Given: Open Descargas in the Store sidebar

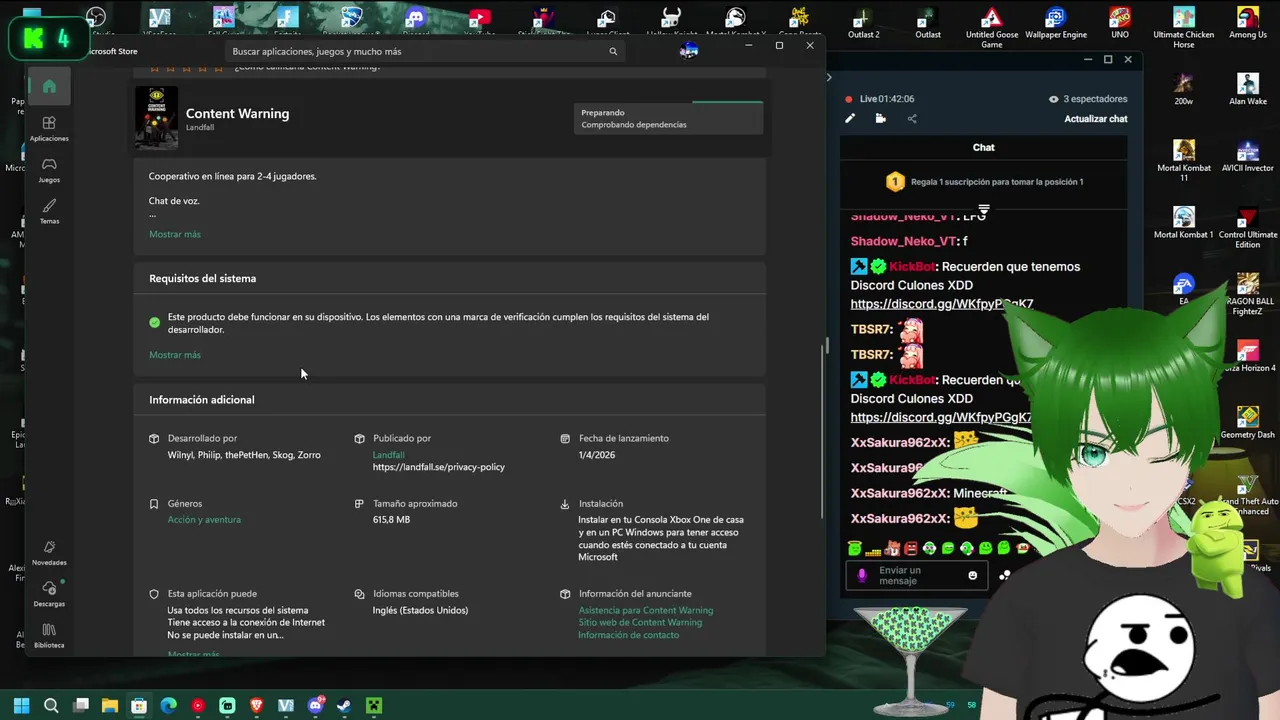Looking at the screenshot, I should pos(49,594).
